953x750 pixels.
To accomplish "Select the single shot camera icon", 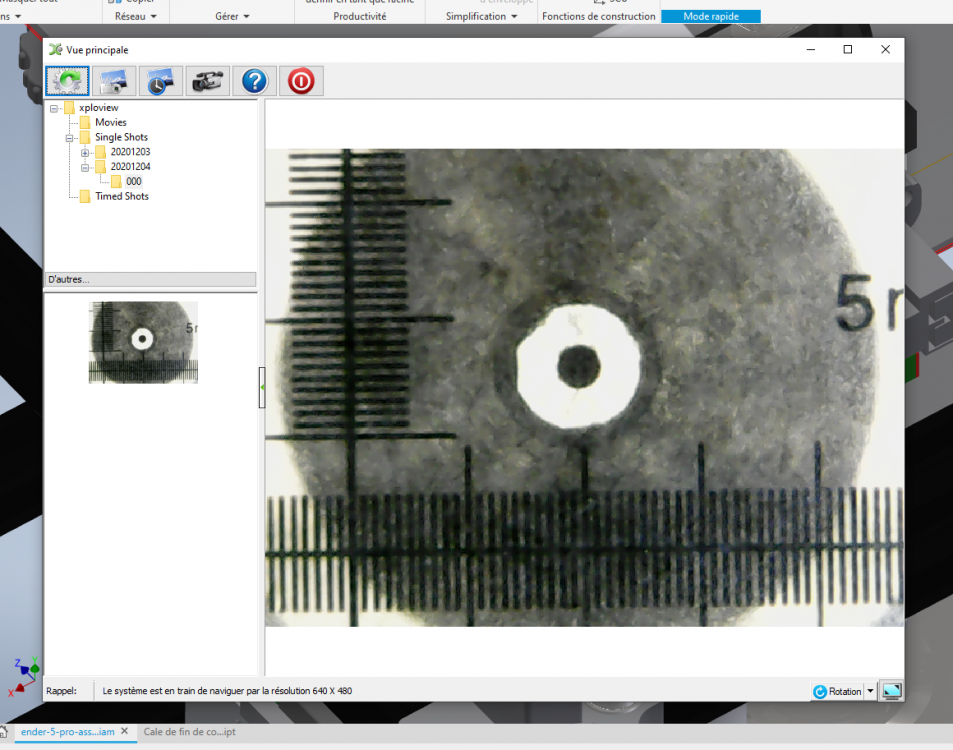I will 114,81.
